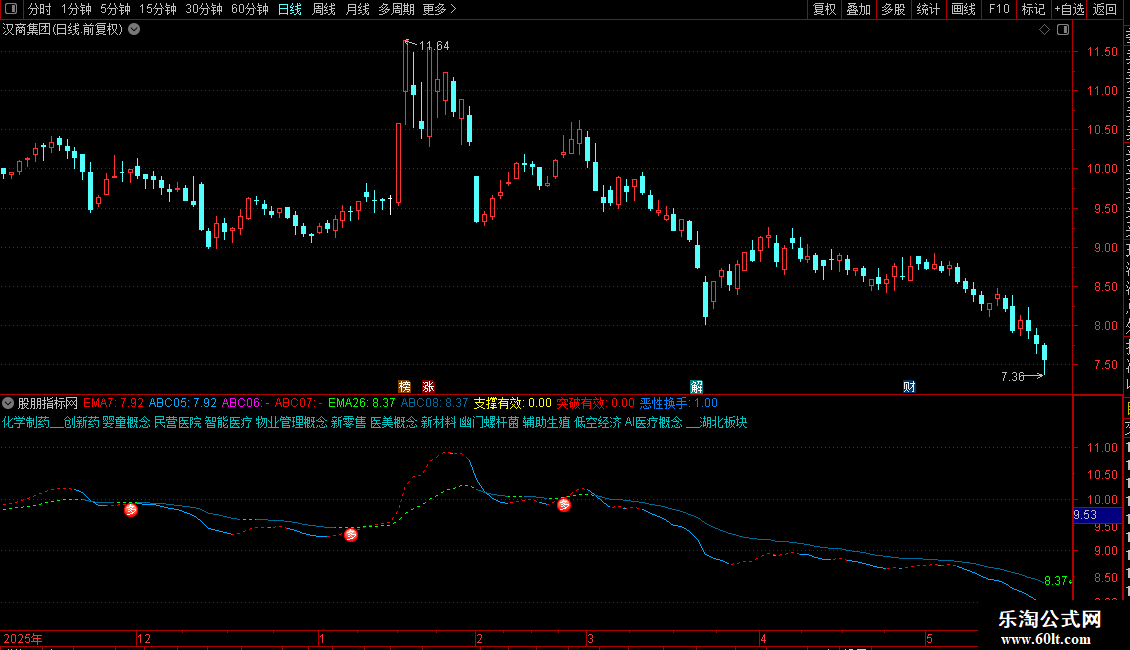The width and height of the screenshot is (1130, 650).
Task: Toggle the left sidebar panel icon
Action: click(x=11, y=9)
